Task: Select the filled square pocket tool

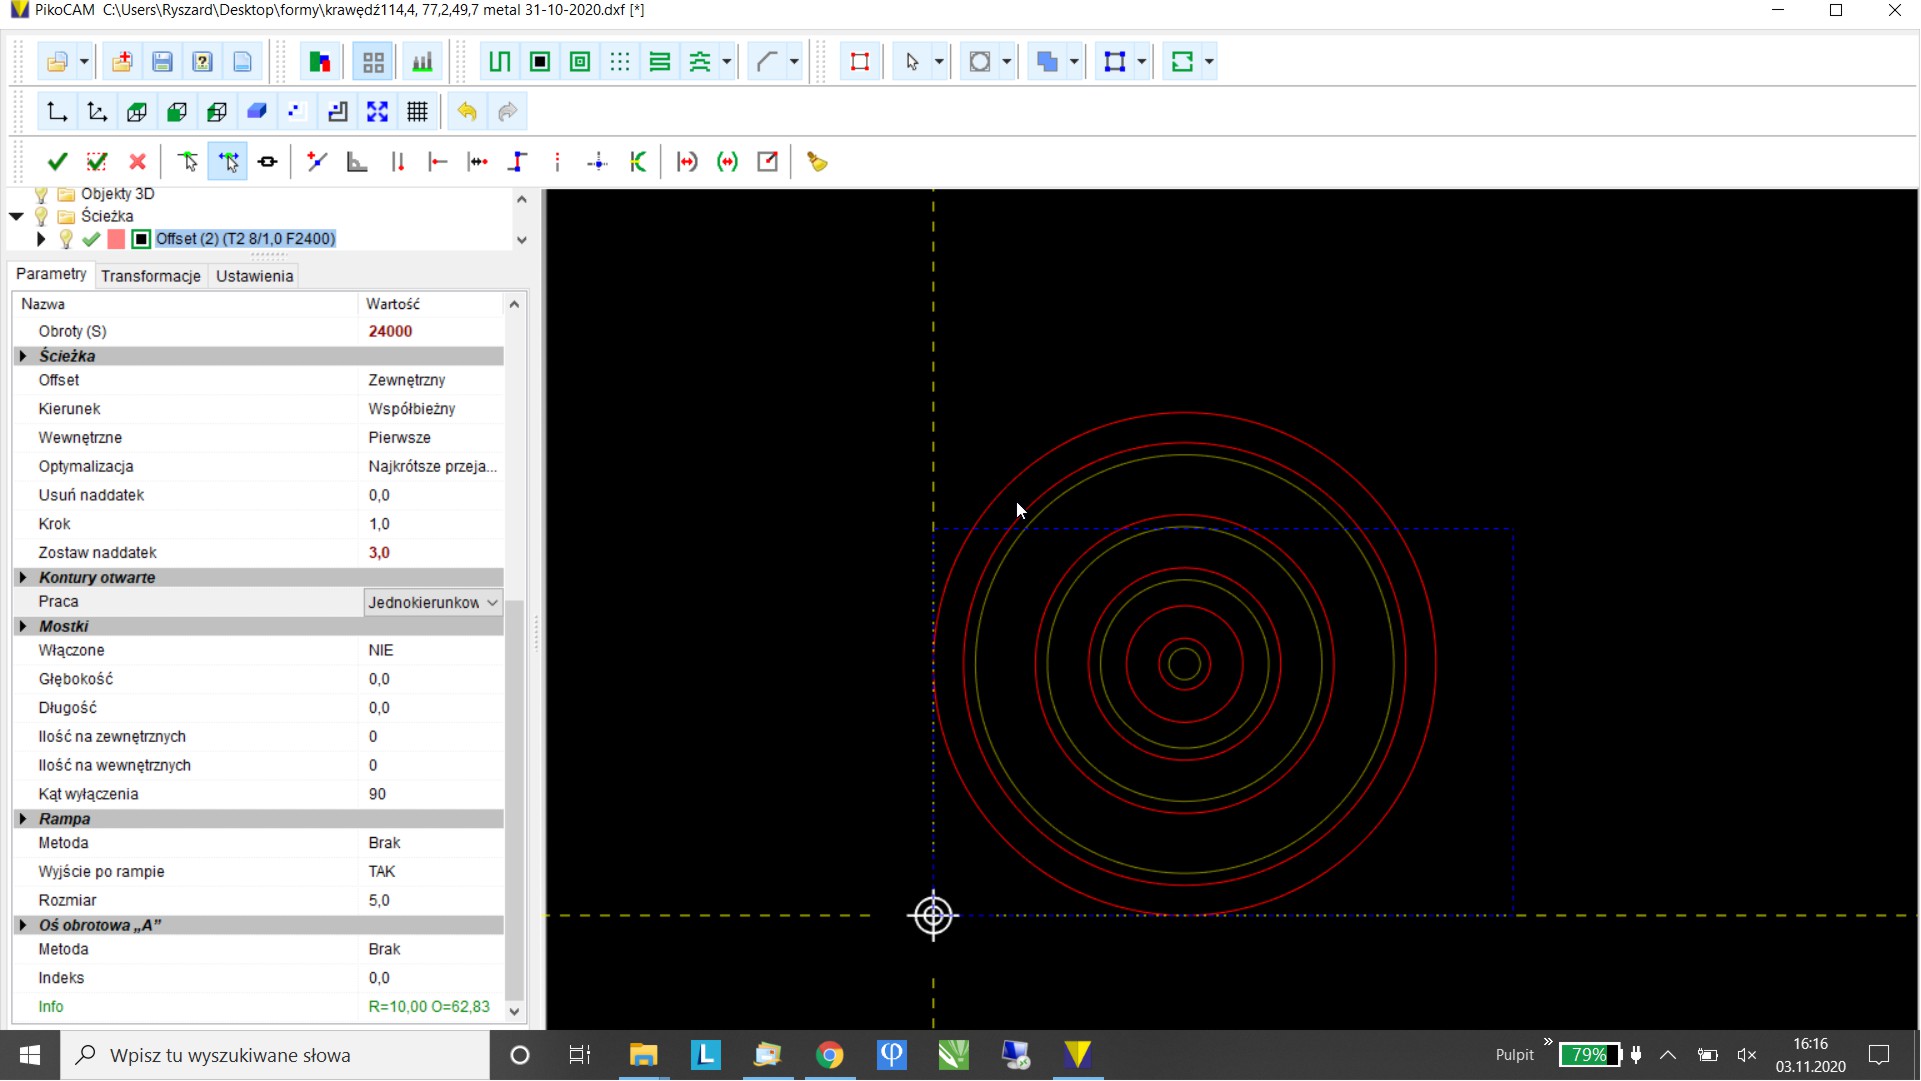Action: pos(540,62)
